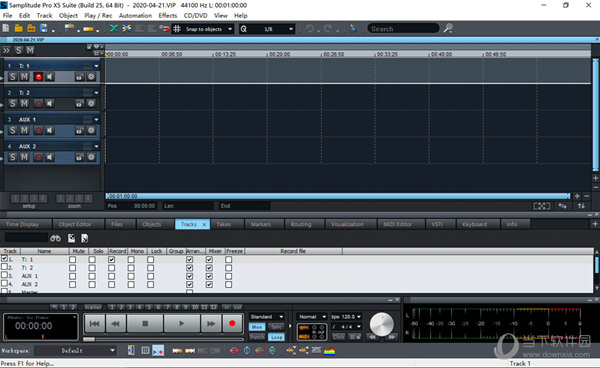Expand AUX 1 track header dropdown arrow

[96, 119]
